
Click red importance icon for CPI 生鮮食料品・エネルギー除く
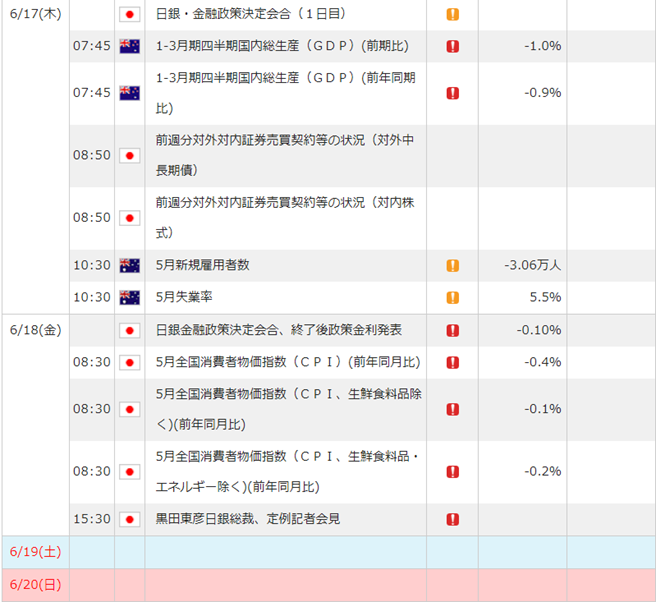(x=453, y=472)
